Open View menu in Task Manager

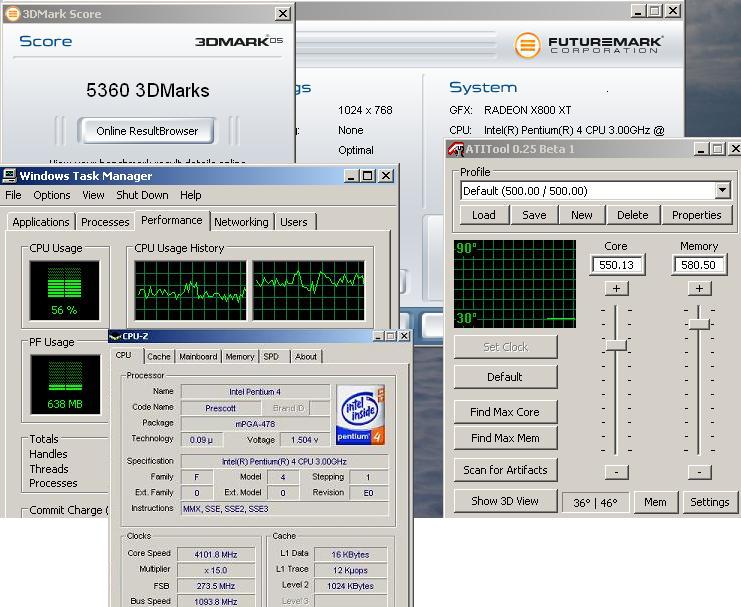pos(93,195)
